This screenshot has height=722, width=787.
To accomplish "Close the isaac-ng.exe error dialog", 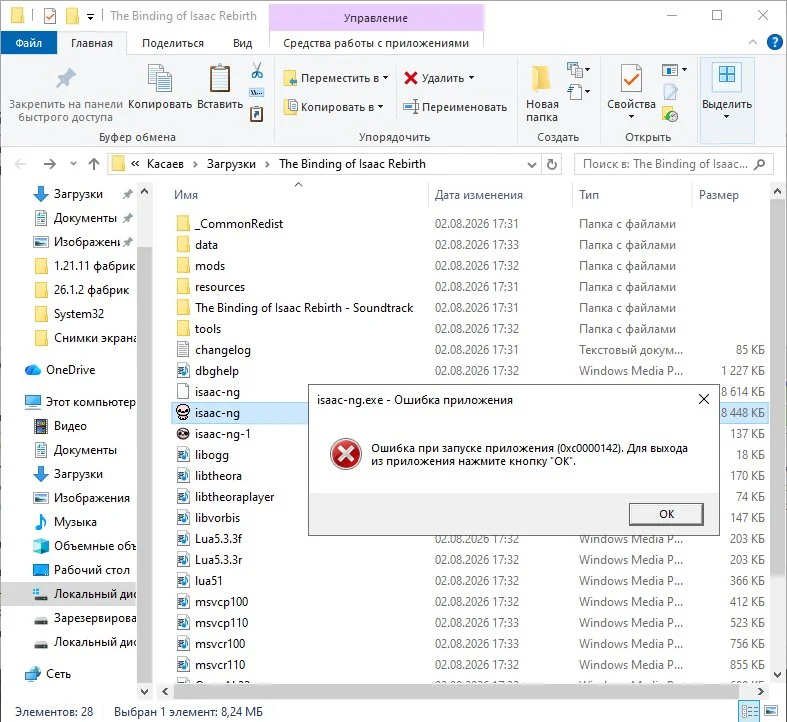I will point(704,400).
